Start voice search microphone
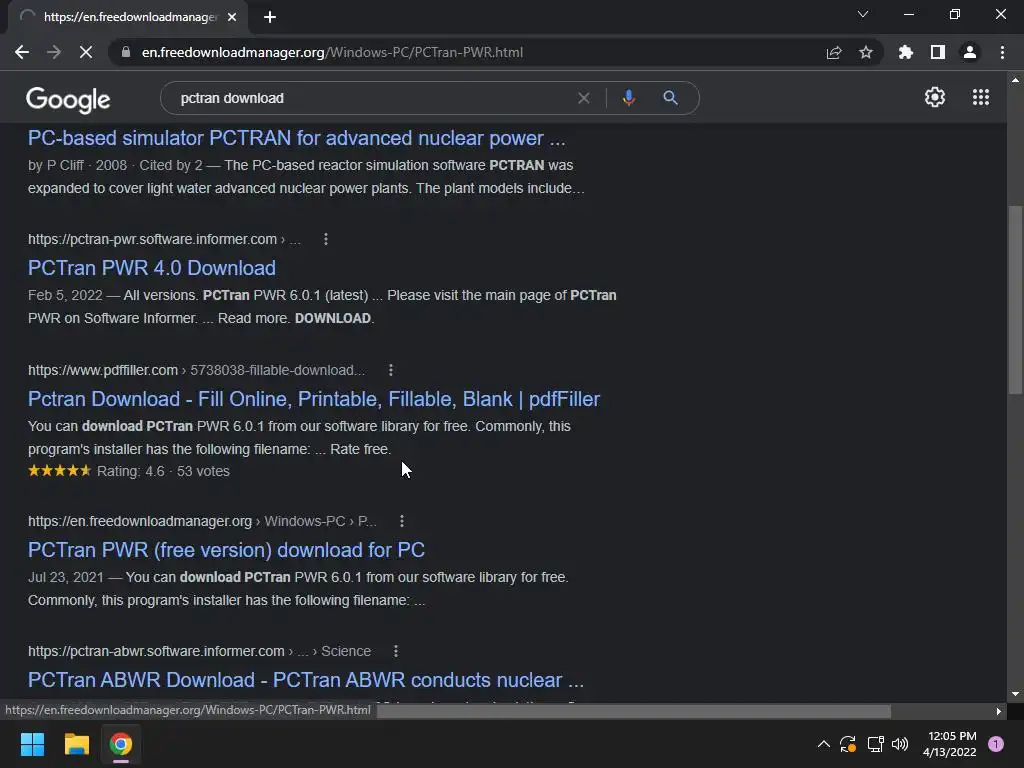 click(628, 98)
